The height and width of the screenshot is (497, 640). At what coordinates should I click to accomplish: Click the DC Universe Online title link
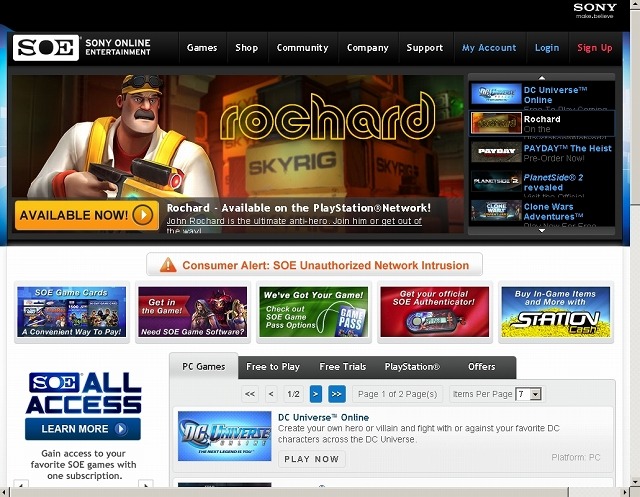tap(323, 417)
